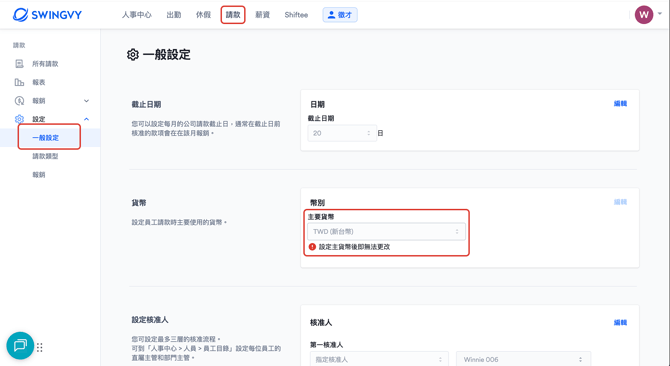Select 請款類型 in the sidebar
Screen dimensions: 670x366
(45, 156)
